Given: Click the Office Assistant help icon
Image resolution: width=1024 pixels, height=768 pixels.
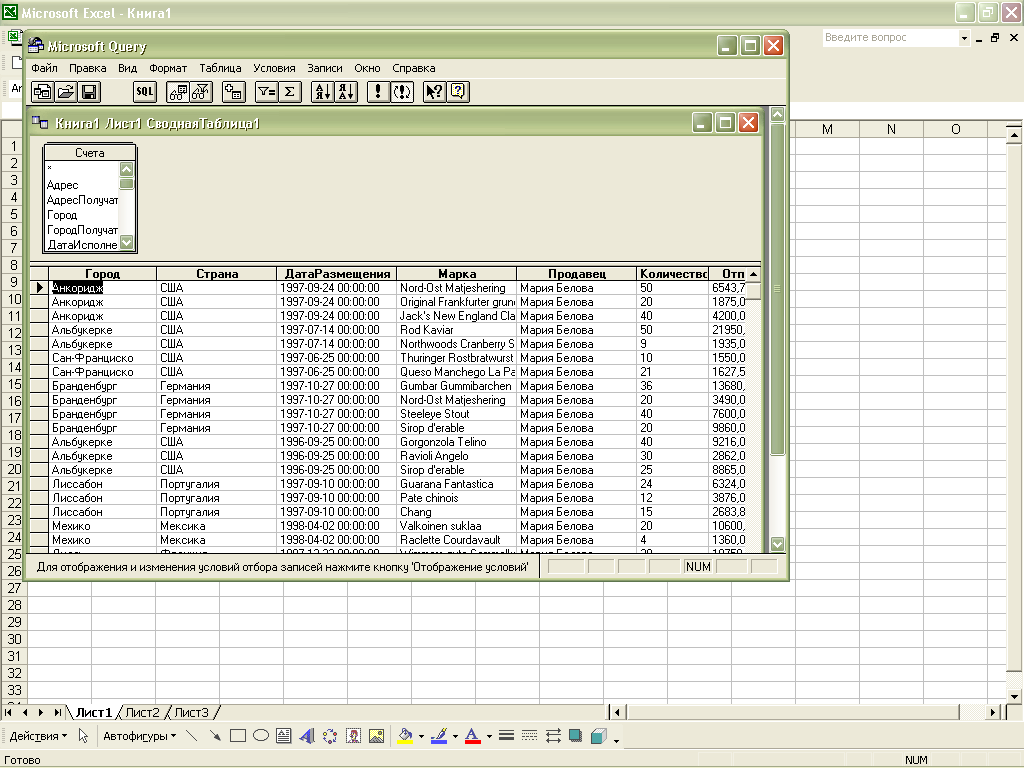Looking at the screenshot, I should coord(458,92).
